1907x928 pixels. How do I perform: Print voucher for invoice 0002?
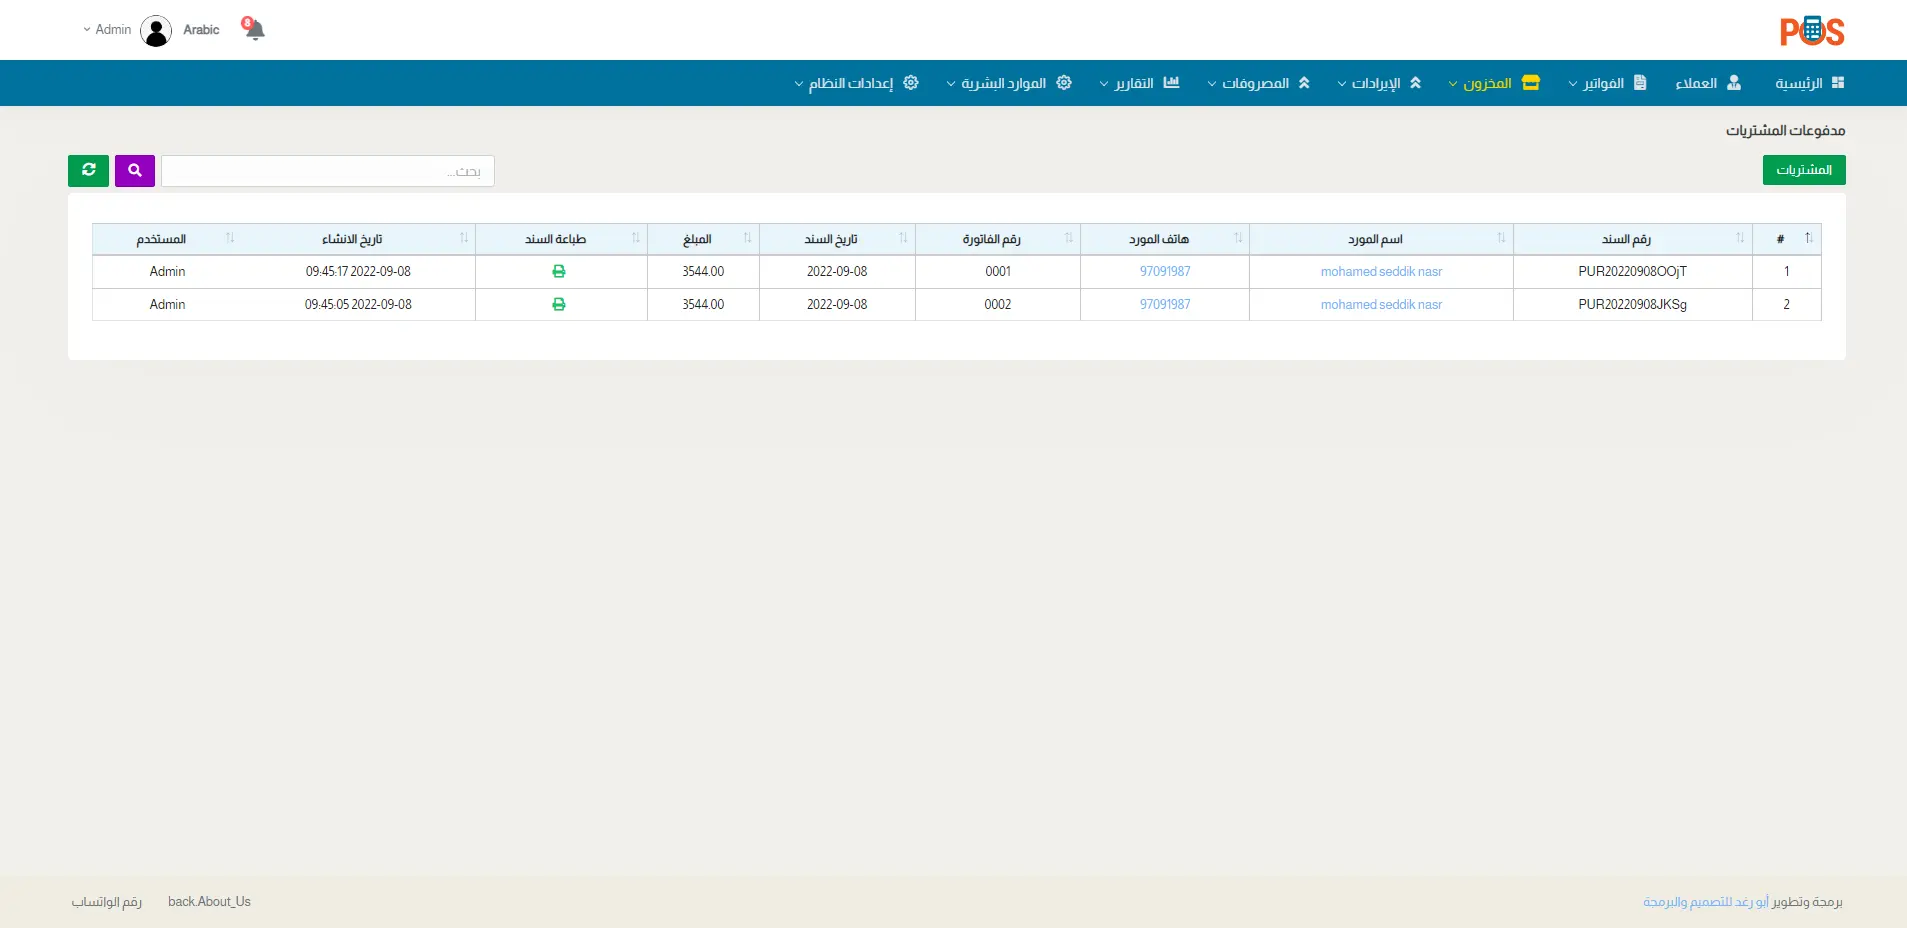point(559,305)
